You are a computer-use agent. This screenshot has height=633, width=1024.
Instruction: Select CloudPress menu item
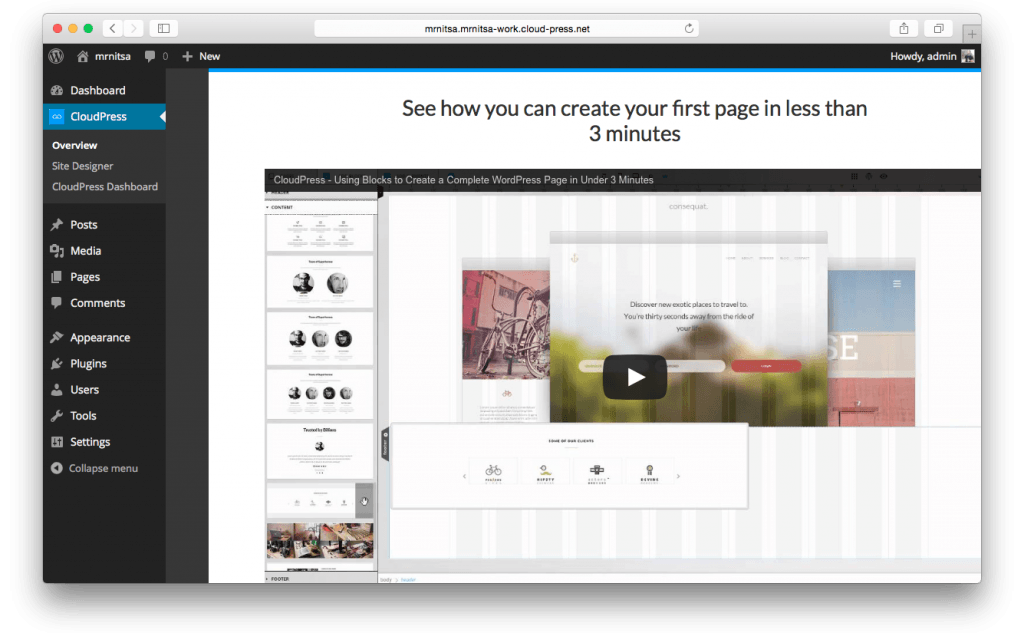click(x=98, y=117)
